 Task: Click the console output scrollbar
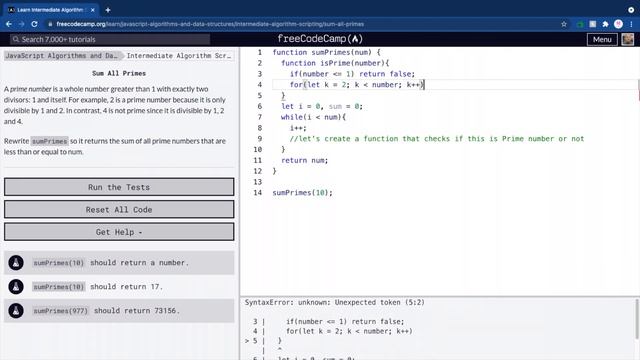[x=637, y=319]
